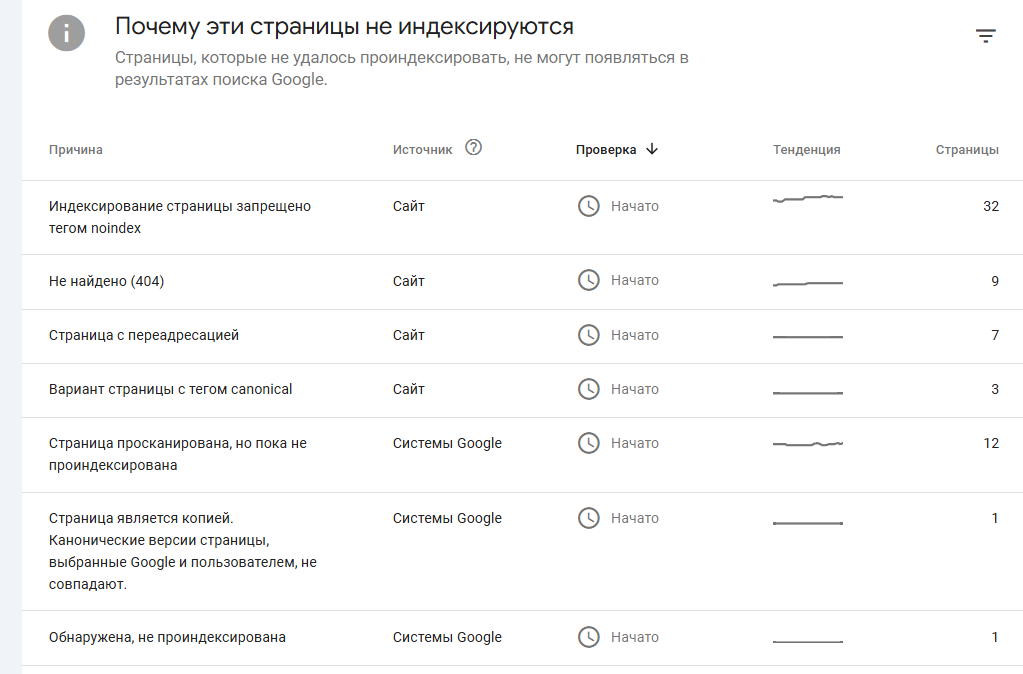Click Тенденция column header
The image size is (1023, 674).
(x=806, y=149)
